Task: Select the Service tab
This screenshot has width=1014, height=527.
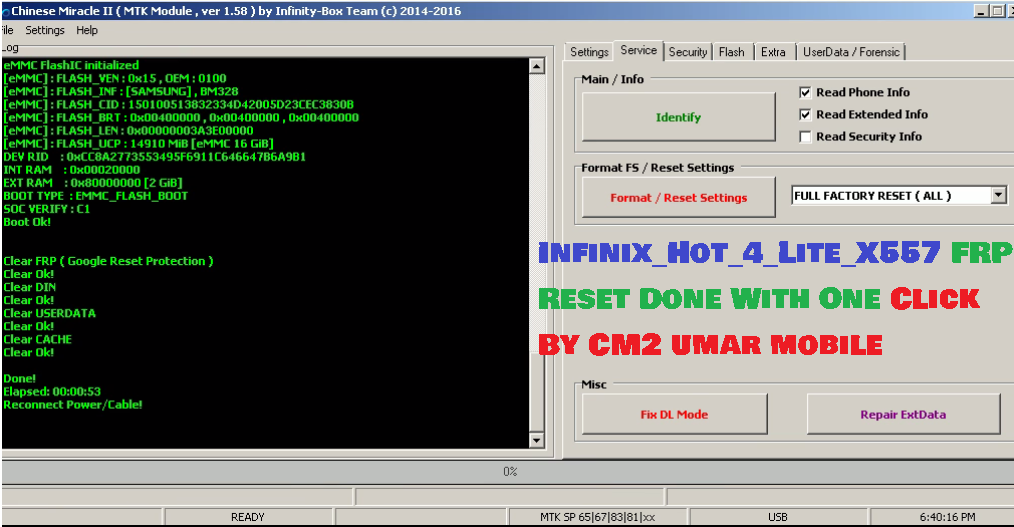Action: pos(638,50)
